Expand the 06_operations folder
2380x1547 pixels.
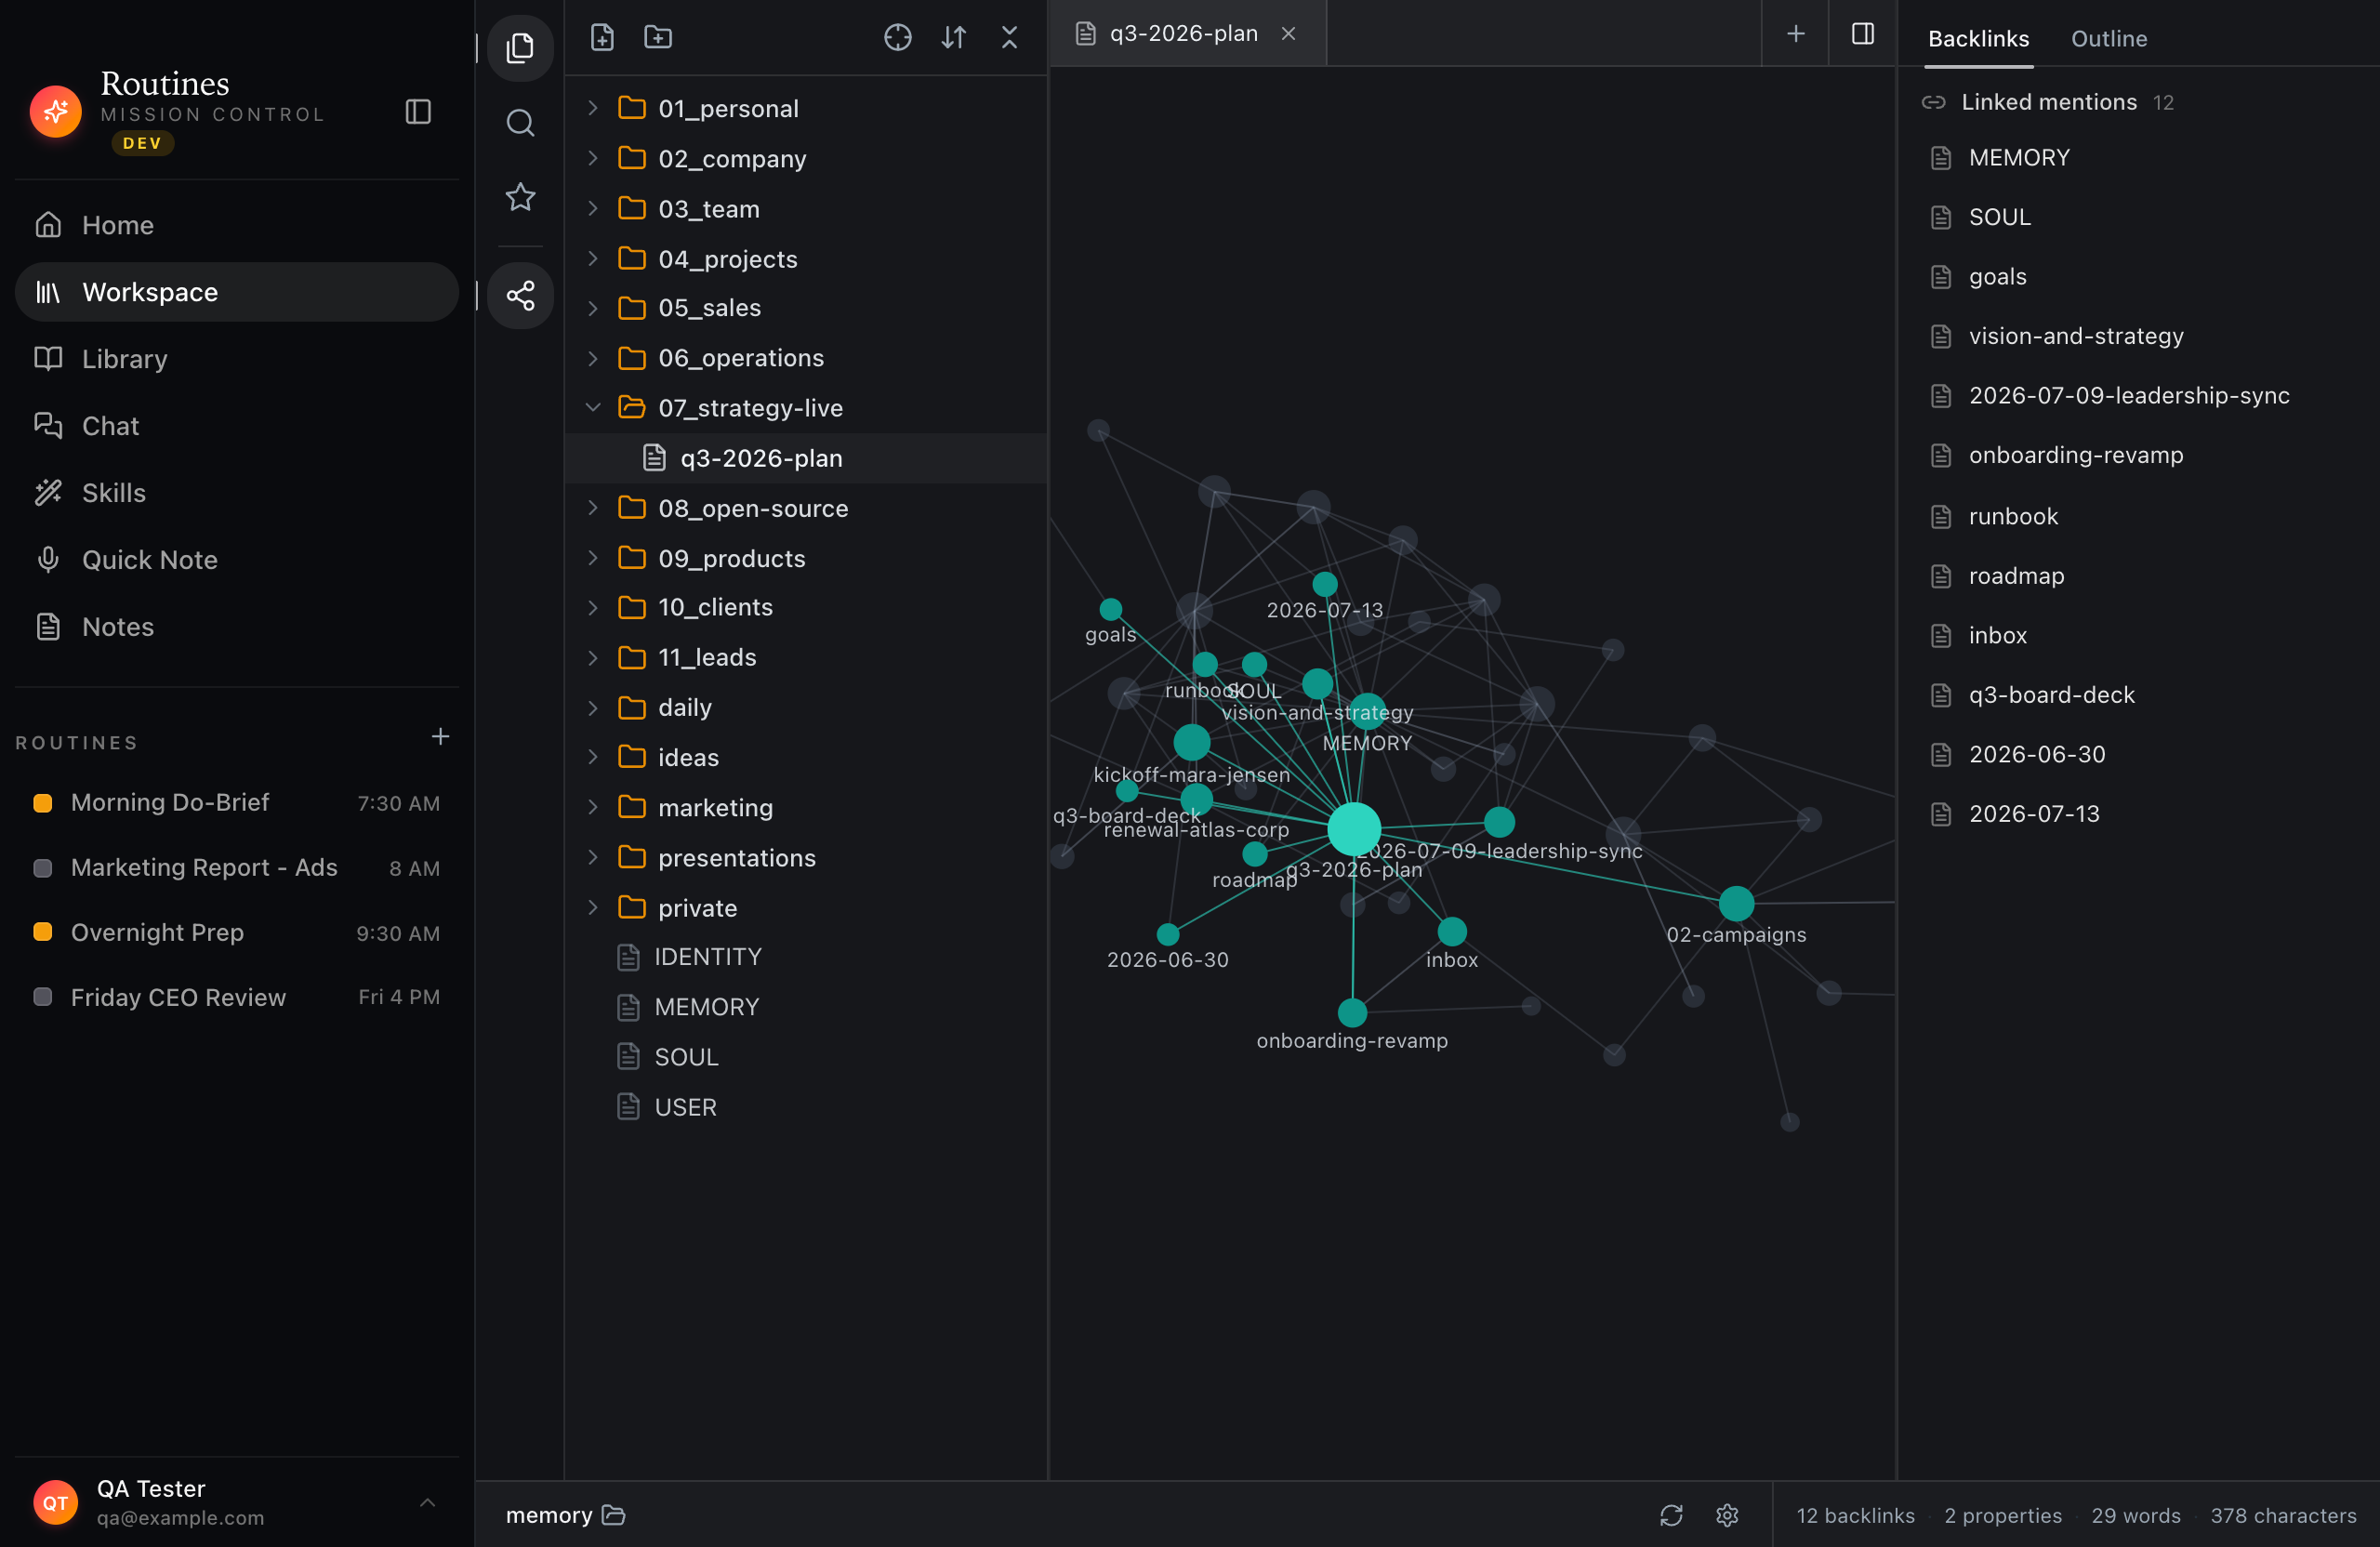[806, 358]
